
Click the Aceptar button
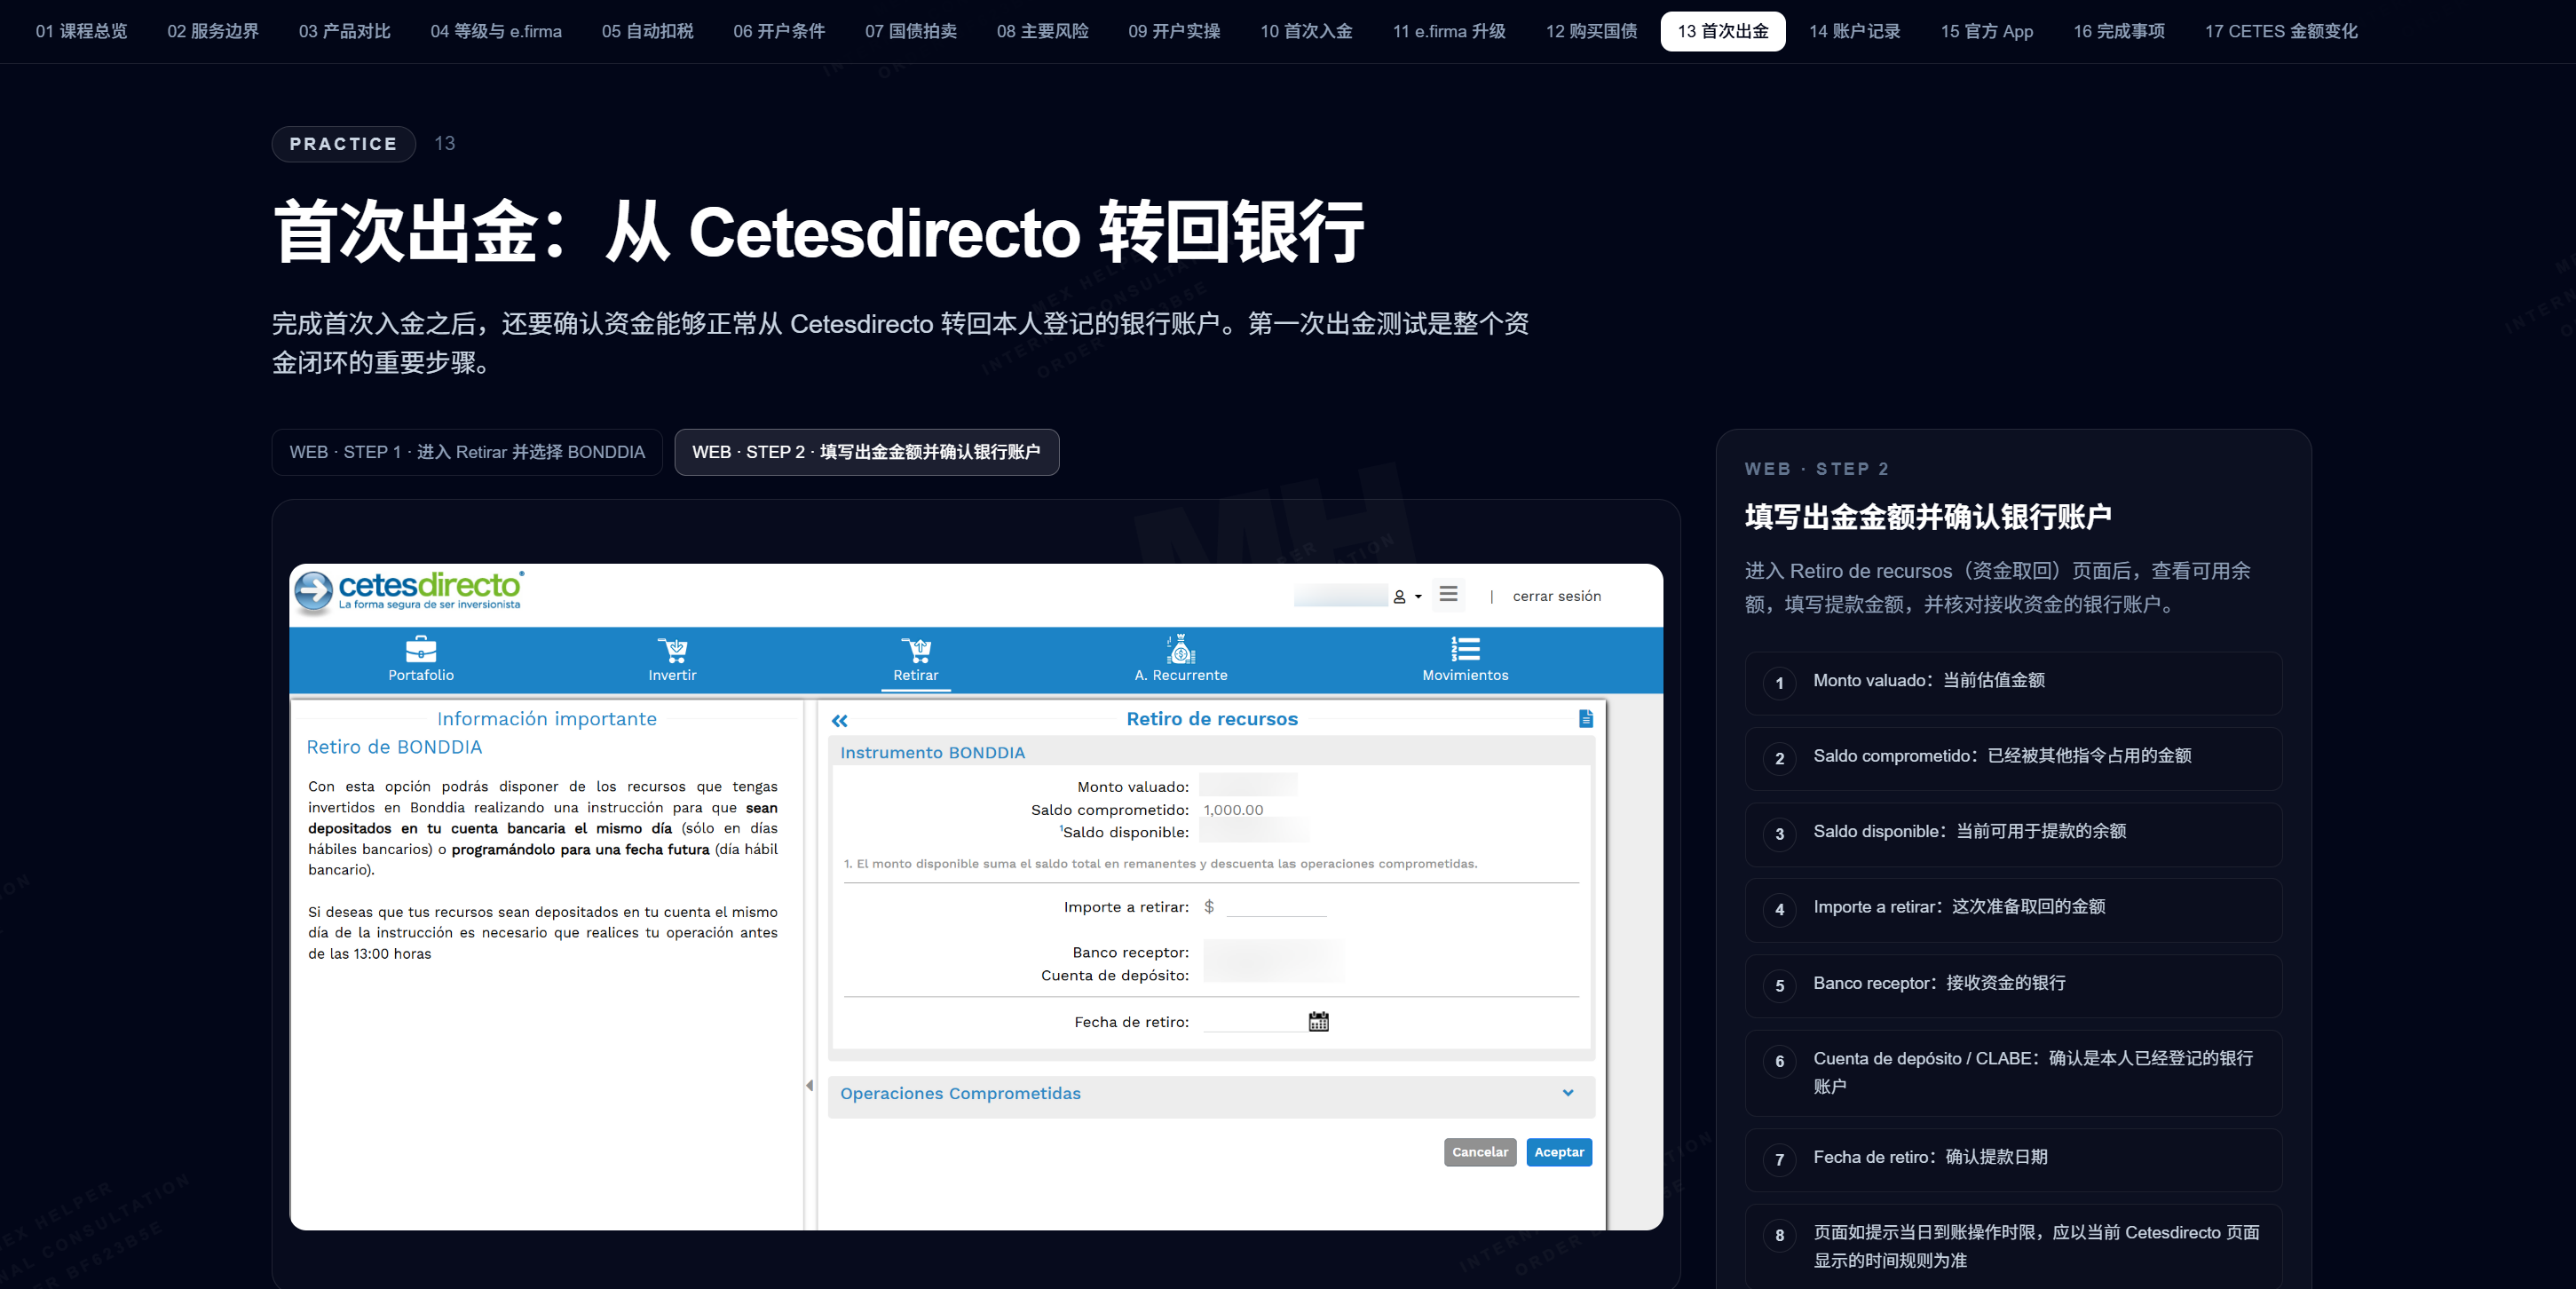(x=1559, y=1152)
